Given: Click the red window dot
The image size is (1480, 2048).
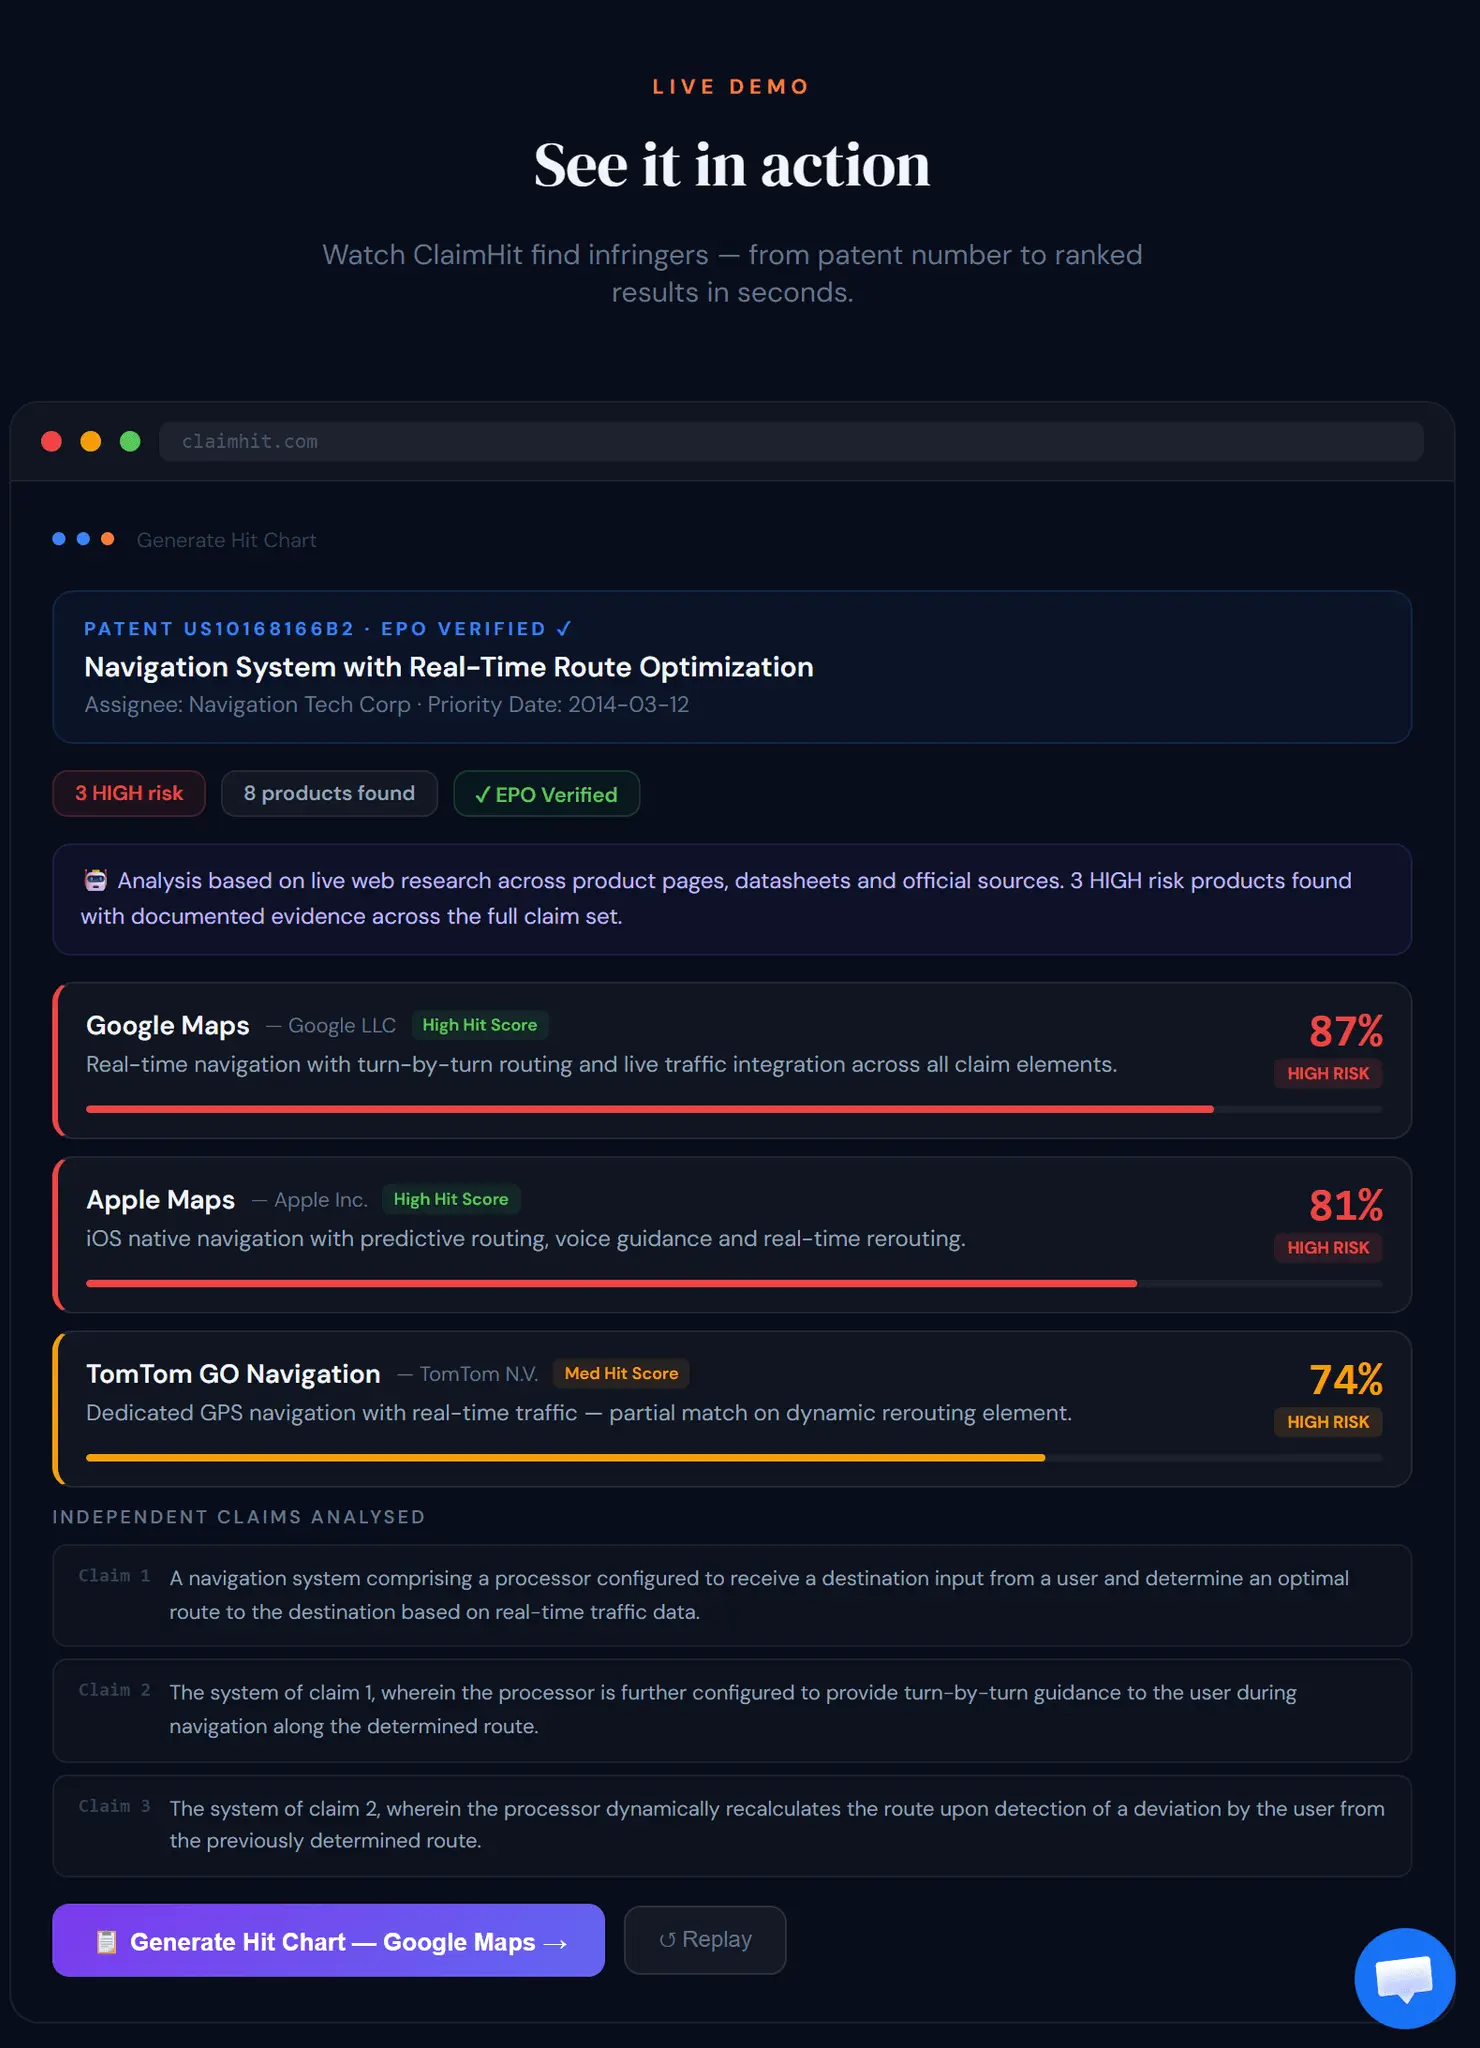Looking at the screenshot, I should (x=51, y=441).
